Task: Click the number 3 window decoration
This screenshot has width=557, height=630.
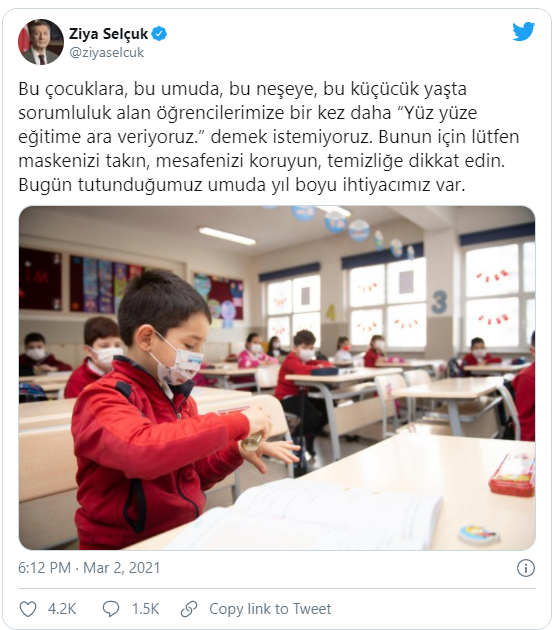Action: coord(439,302)
